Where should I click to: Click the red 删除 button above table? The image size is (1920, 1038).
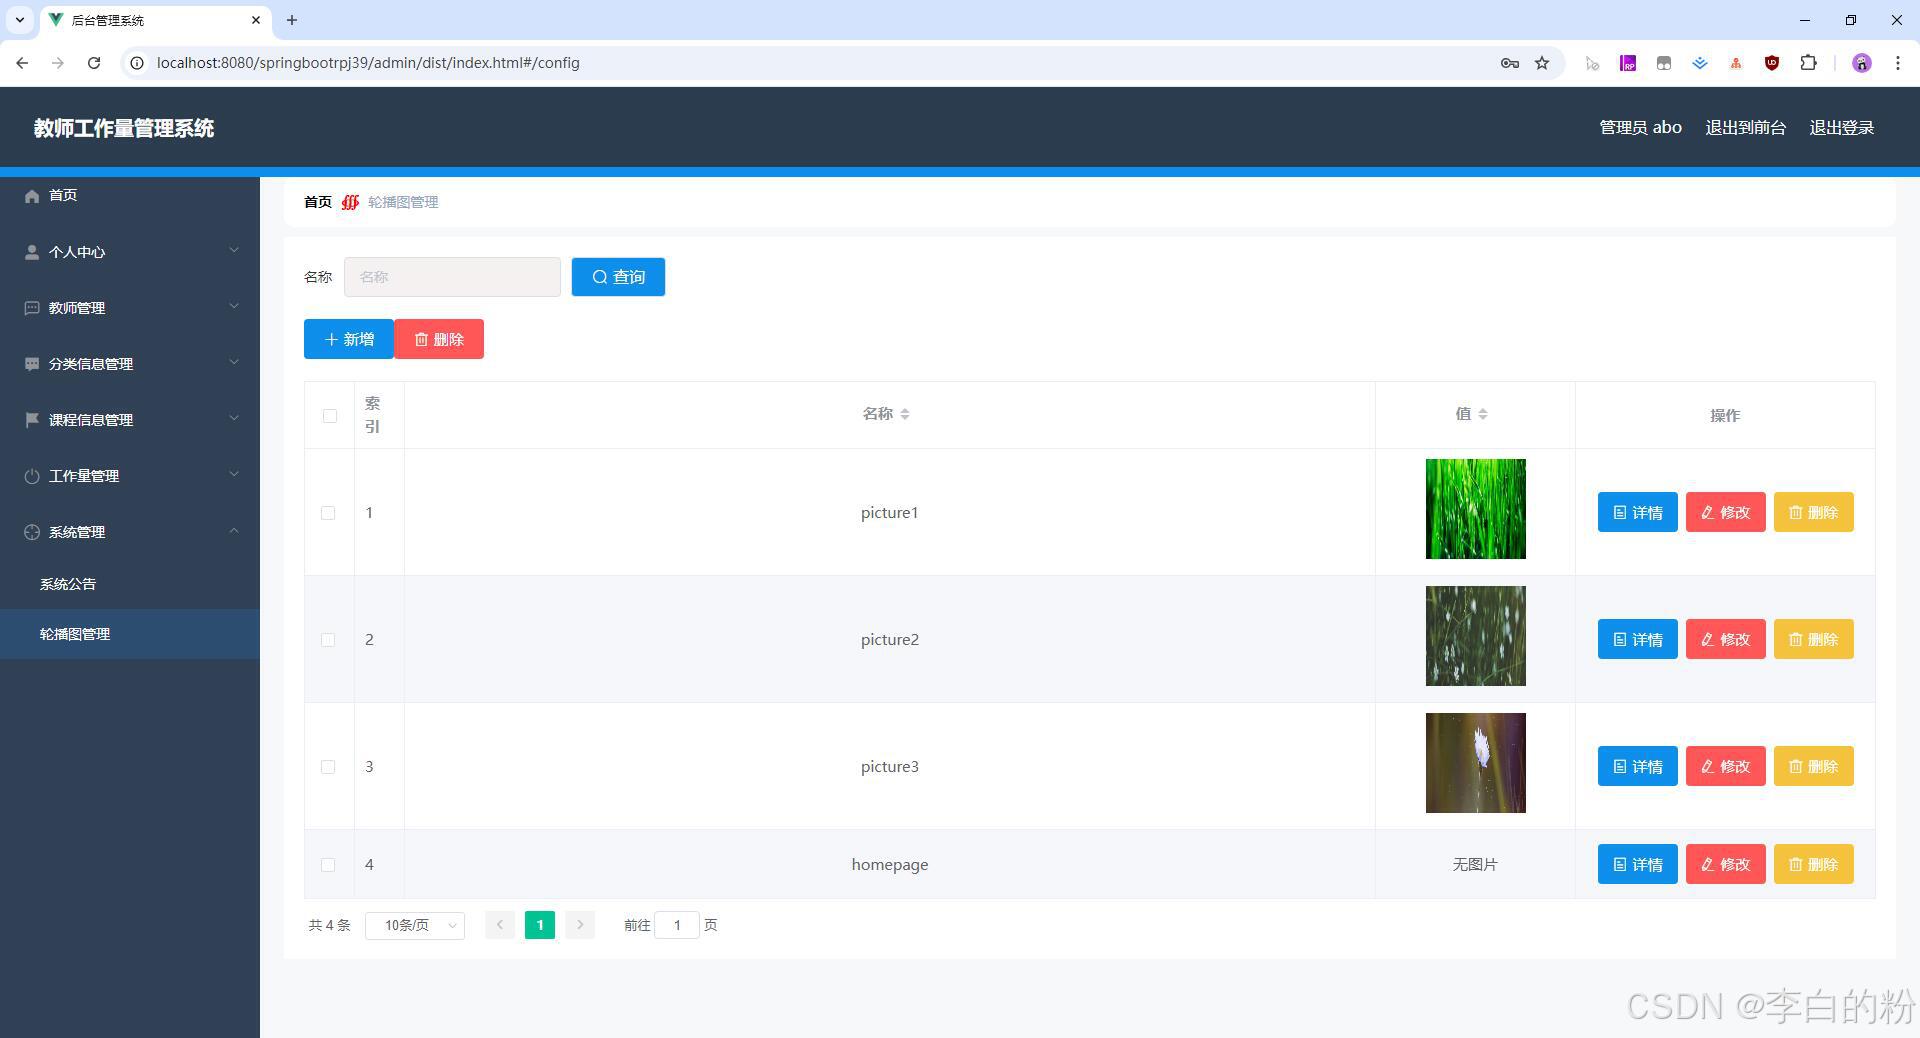(x=439, y=339)
